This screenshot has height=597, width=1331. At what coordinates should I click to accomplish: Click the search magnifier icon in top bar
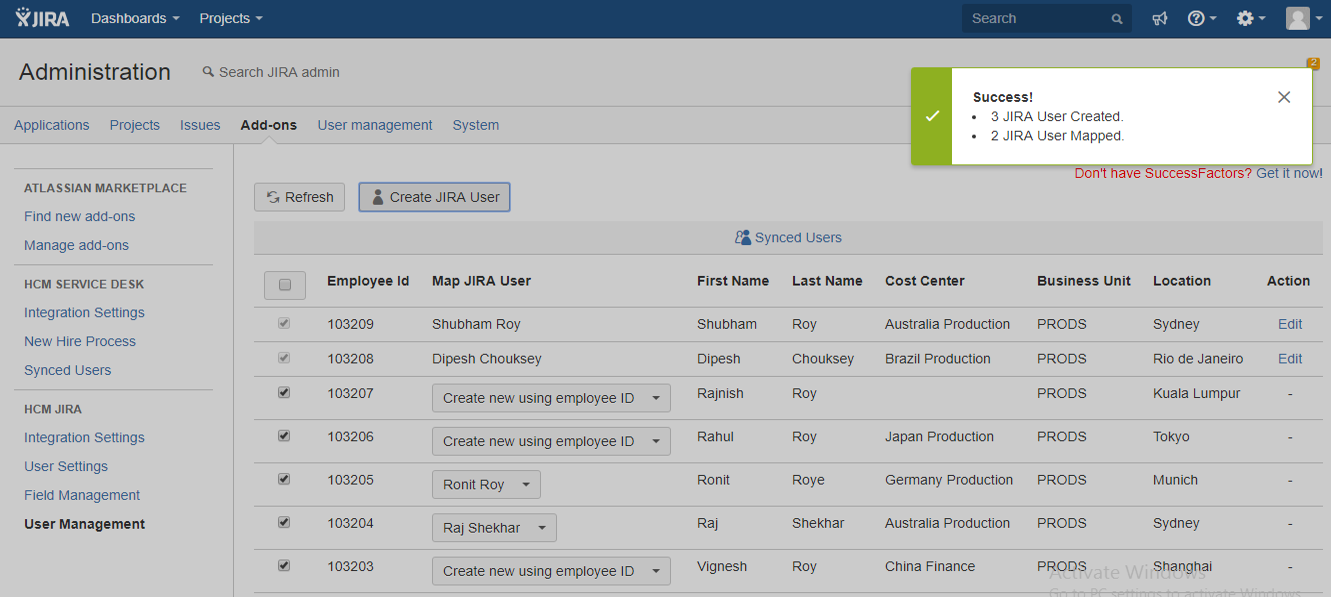click(1117, 19)
